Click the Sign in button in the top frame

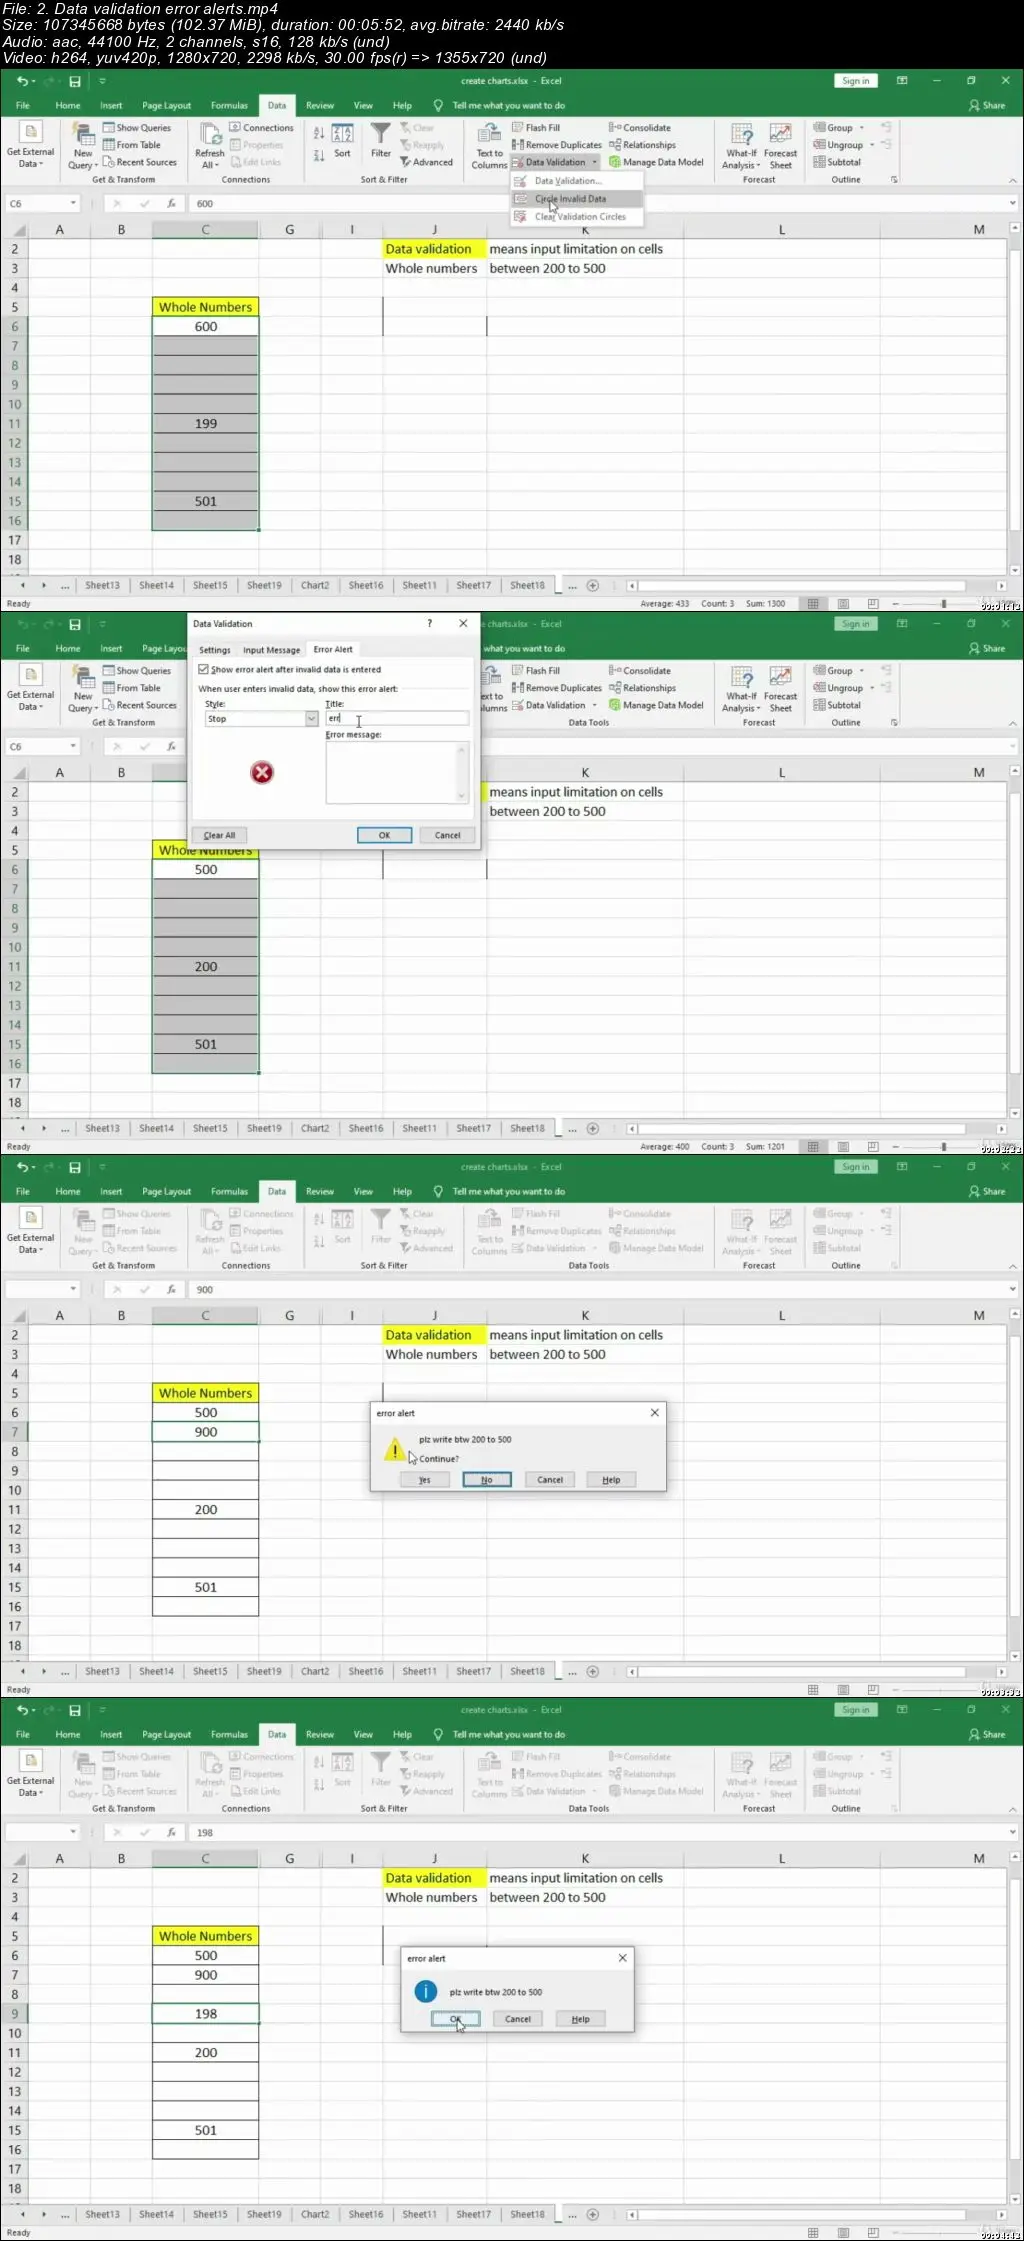click(x=856, y=81)
